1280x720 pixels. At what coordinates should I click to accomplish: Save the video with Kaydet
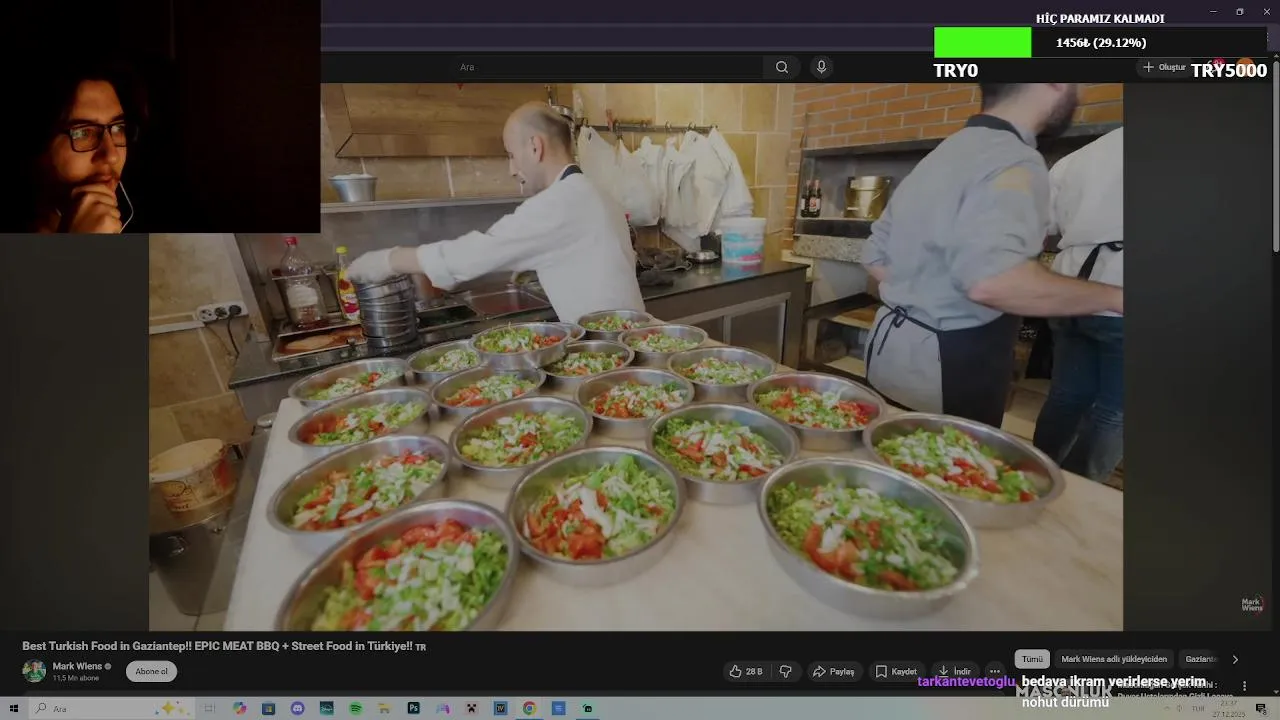896,671
